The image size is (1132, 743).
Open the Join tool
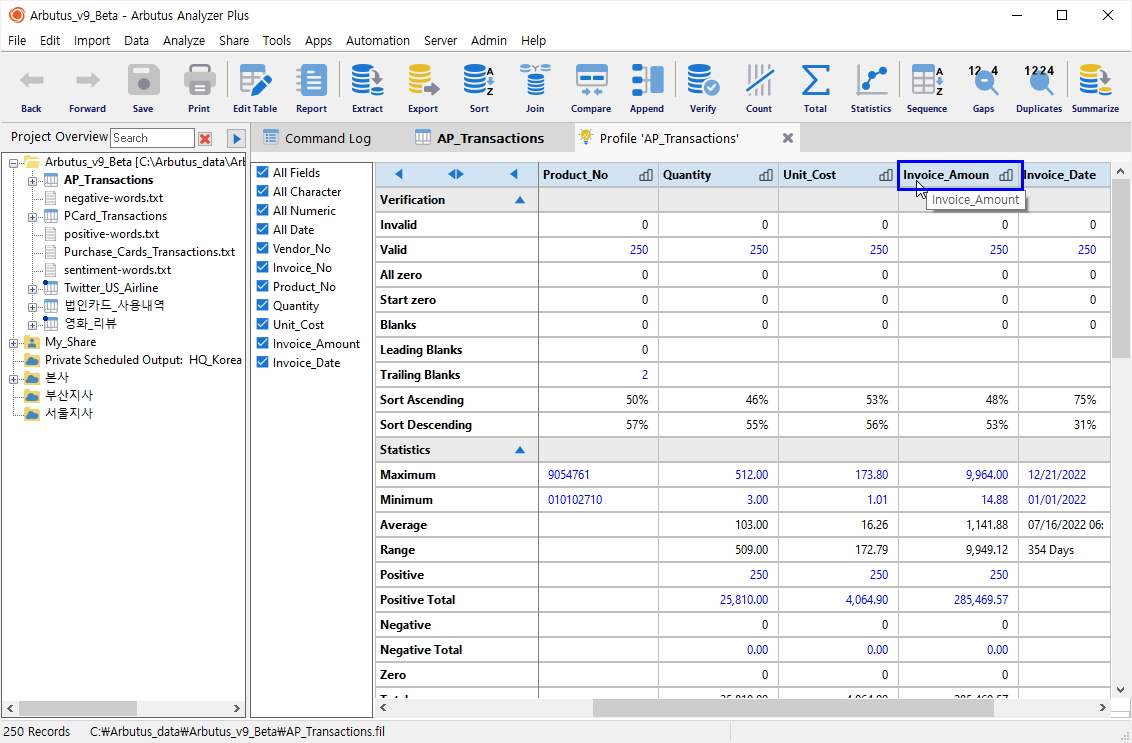[x=535, y=80]
